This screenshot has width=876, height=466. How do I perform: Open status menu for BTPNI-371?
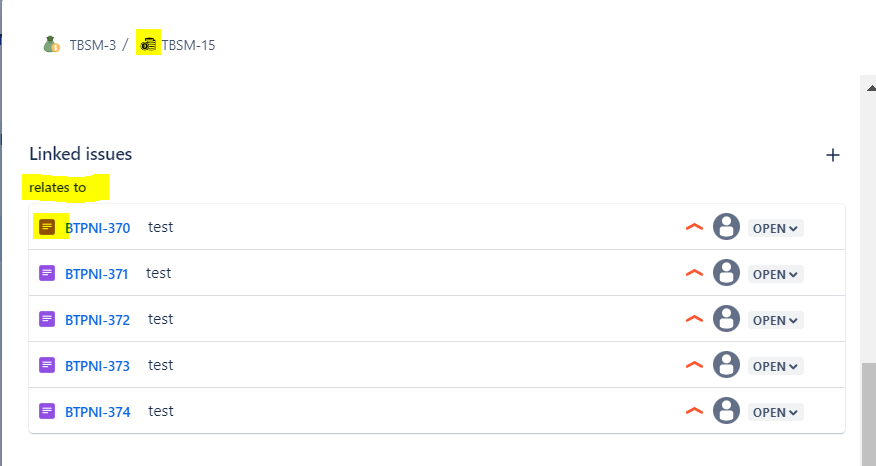click(775, 274)
